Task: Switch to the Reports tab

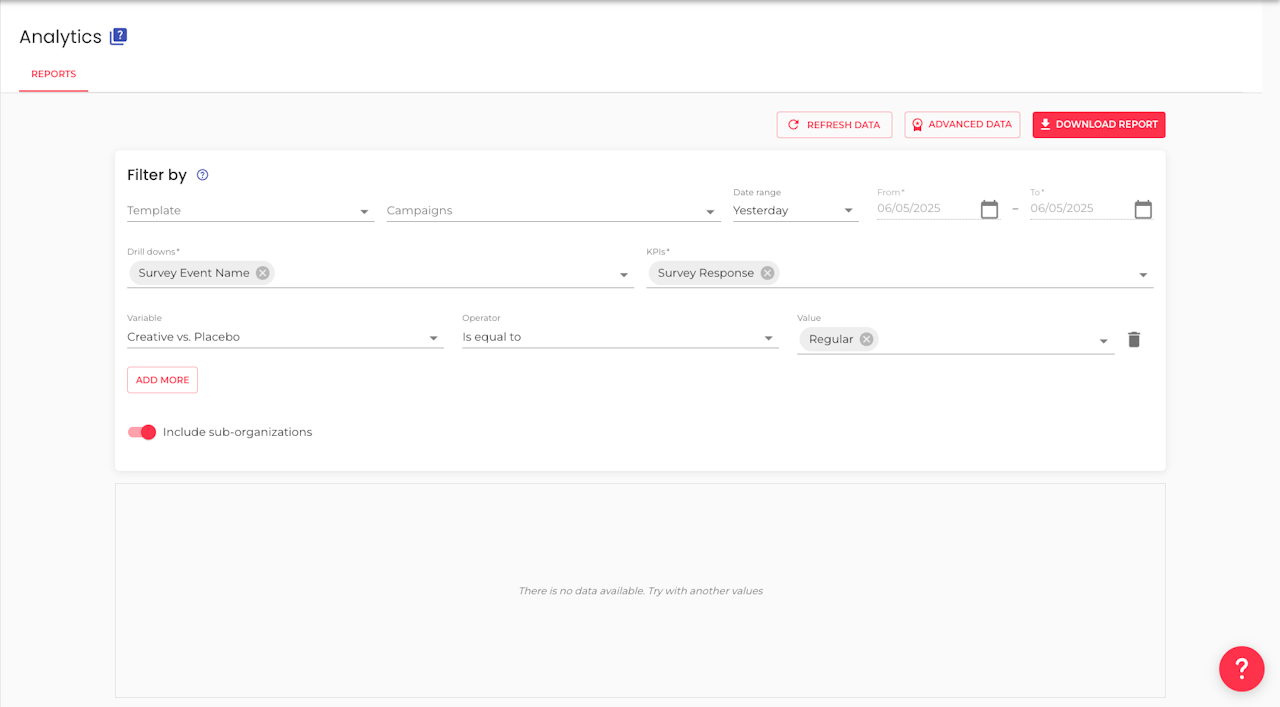Action: [x=54, y=74]
